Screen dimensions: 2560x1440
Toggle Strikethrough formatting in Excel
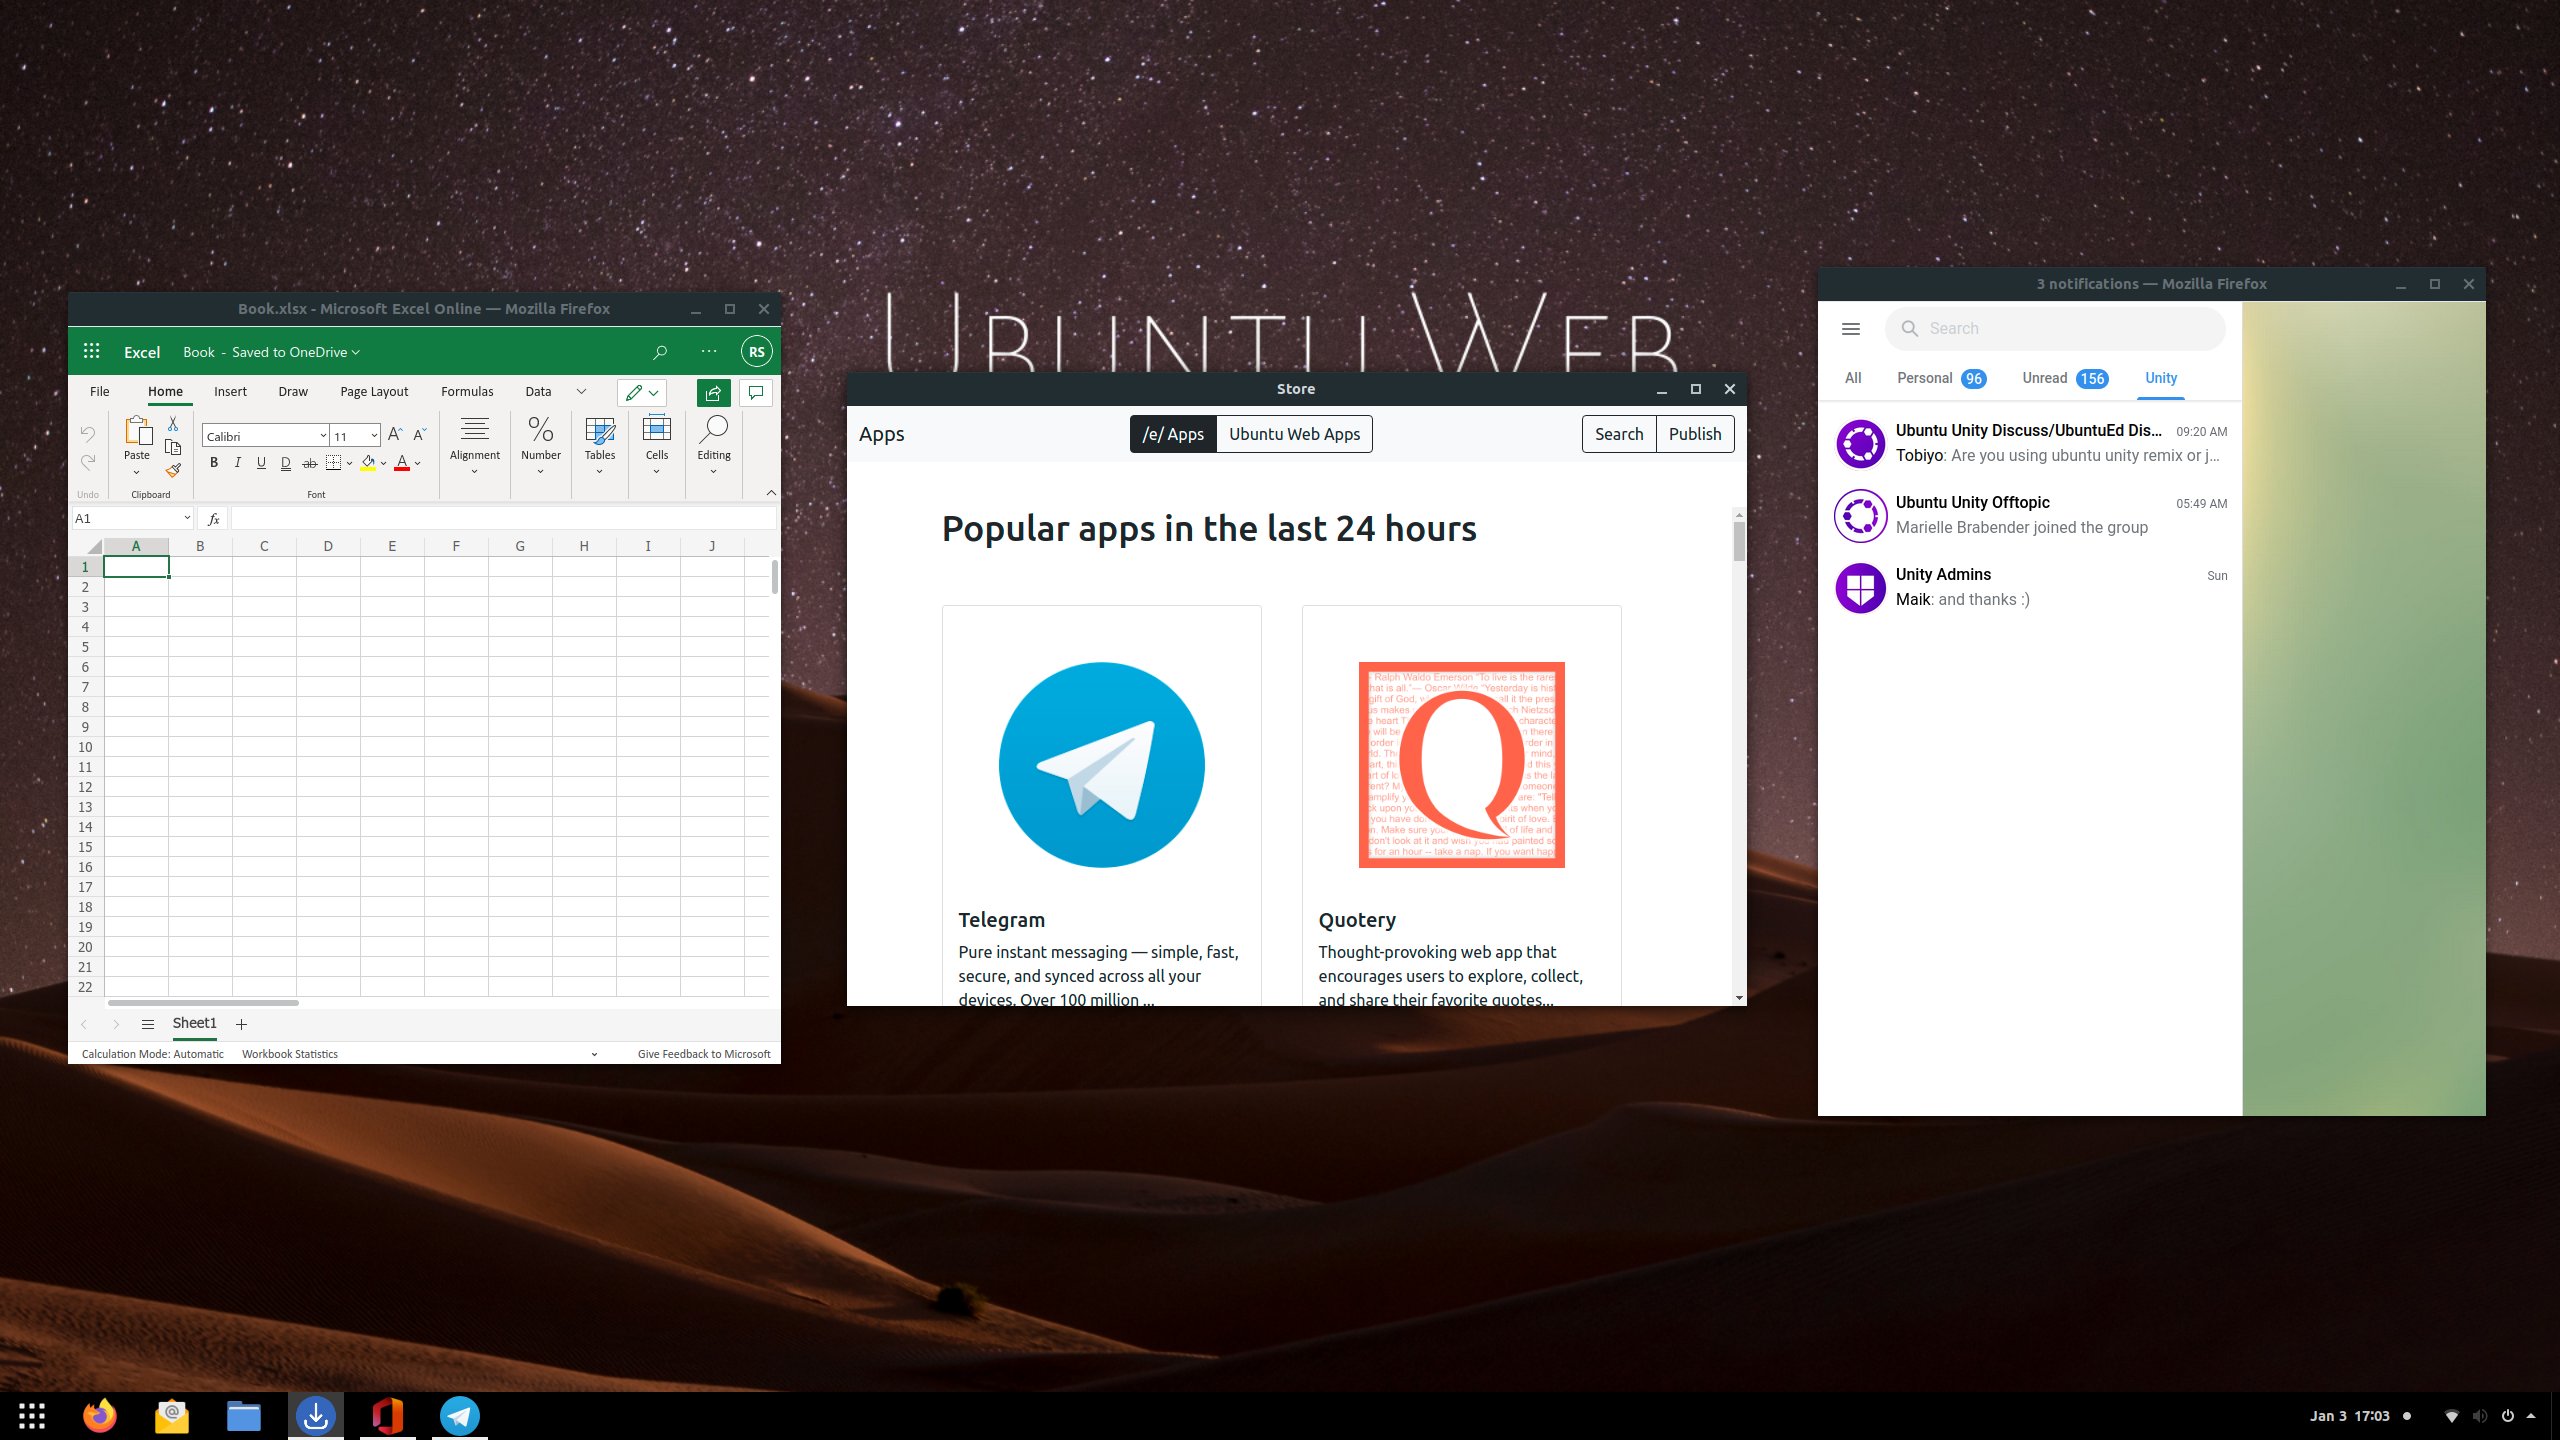pyautogui.click(x=310, y=463)
